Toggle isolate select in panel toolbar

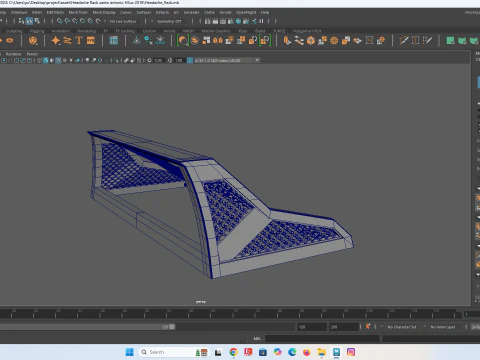click(x=116, y=60)
